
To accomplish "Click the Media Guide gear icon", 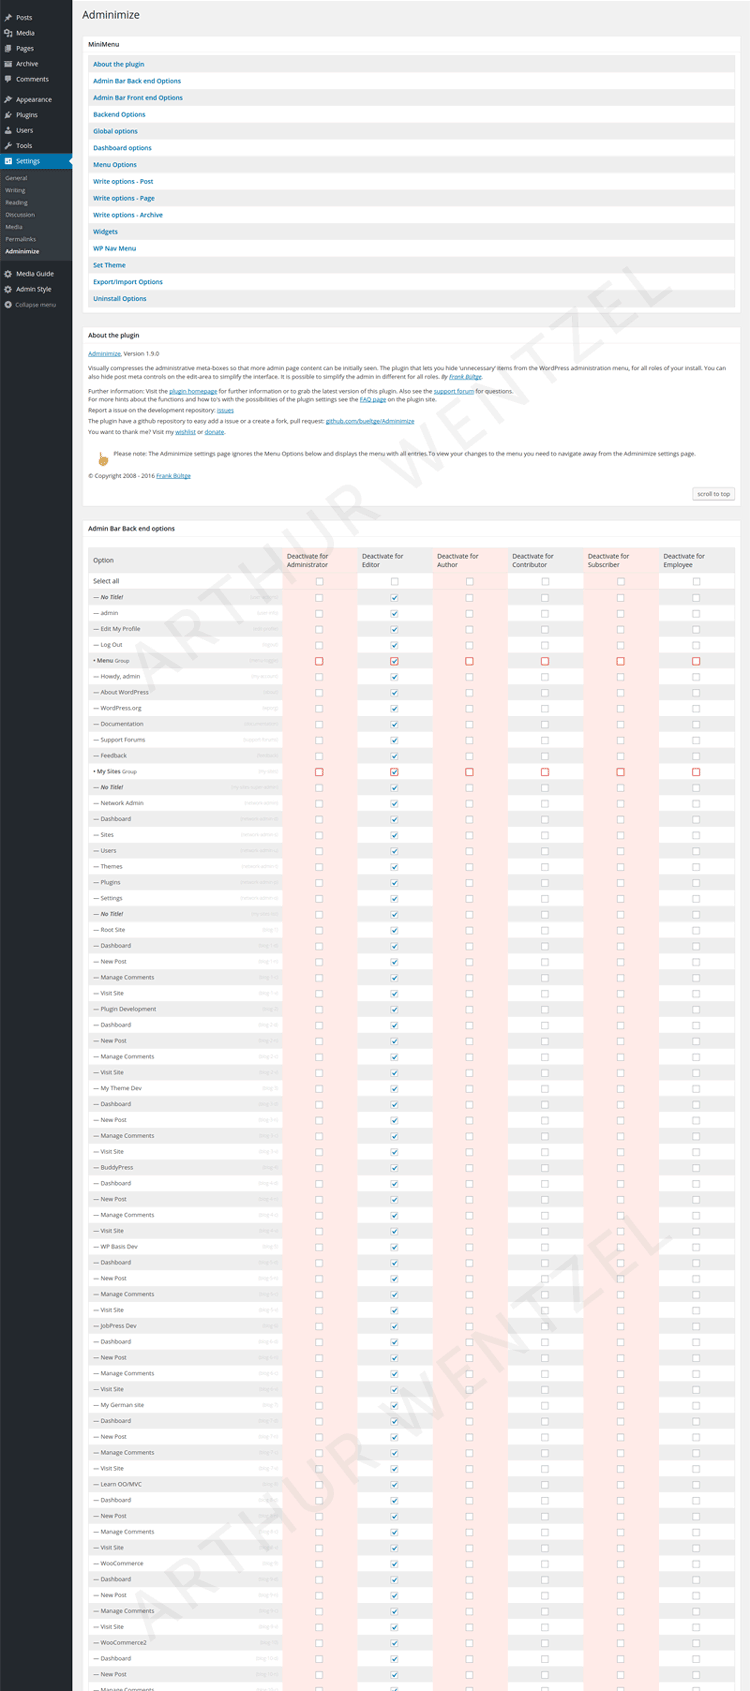I will point(8,273).
